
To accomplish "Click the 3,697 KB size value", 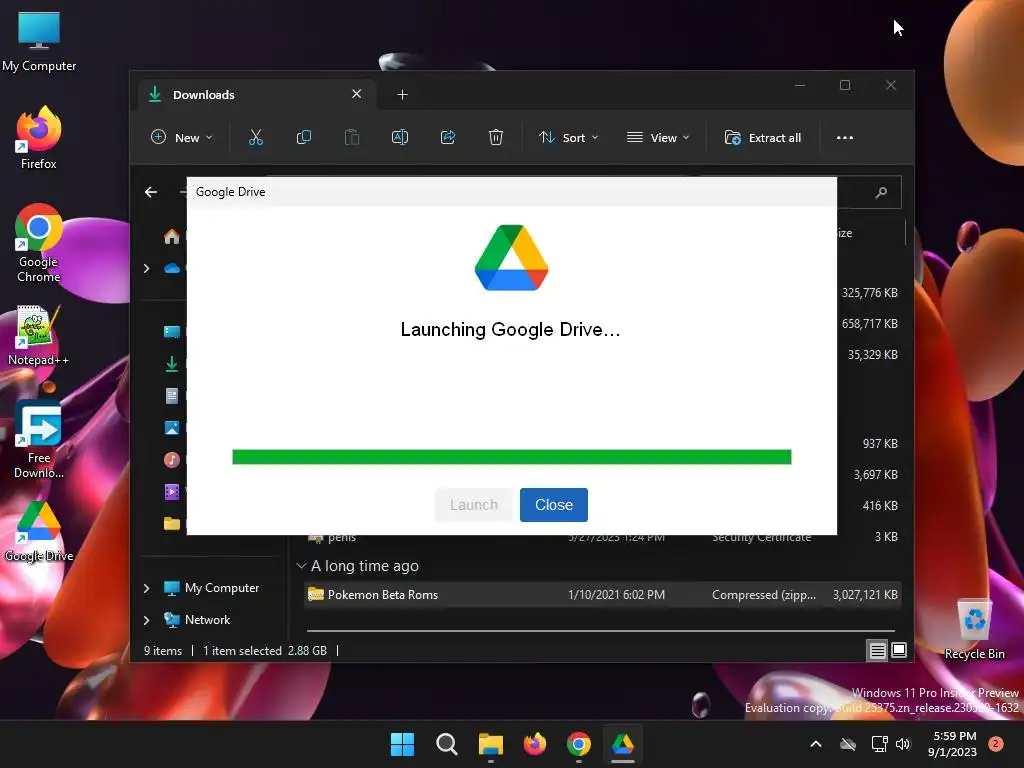I will tap(875, 475).
